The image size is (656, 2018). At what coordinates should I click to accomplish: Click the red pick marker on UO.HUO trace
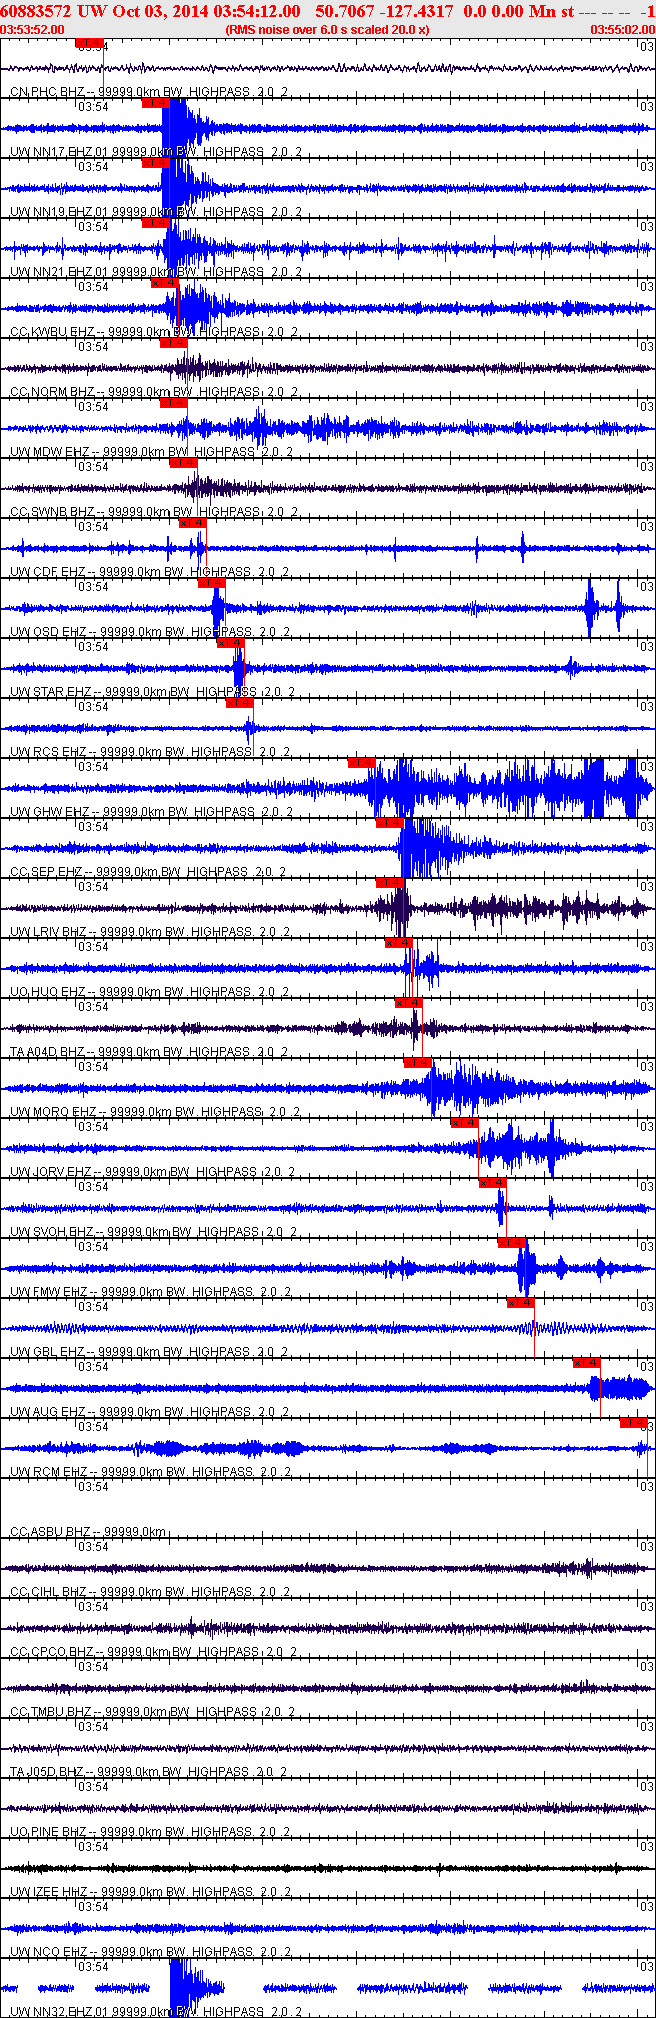[399, 943]
